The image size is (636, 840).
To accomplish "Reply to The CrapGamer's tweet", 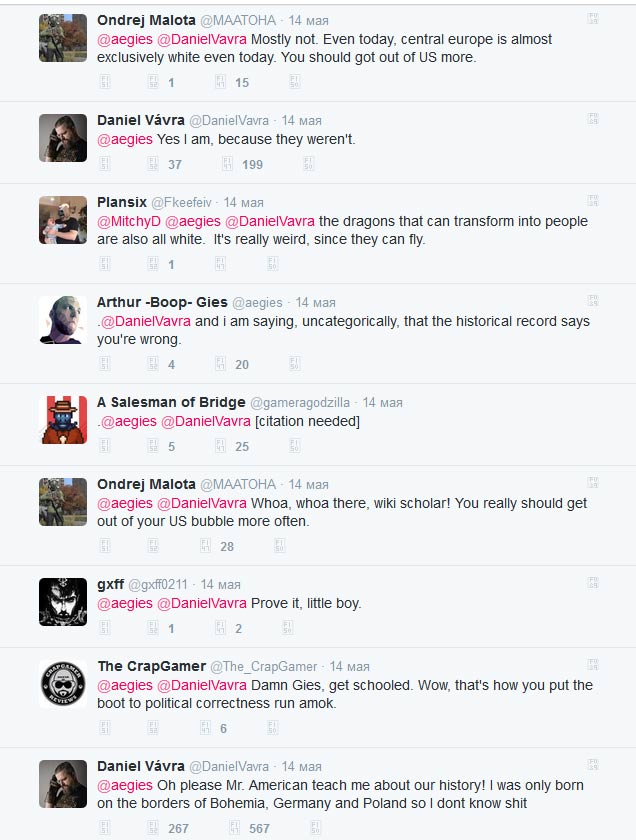I will point(106,729).
